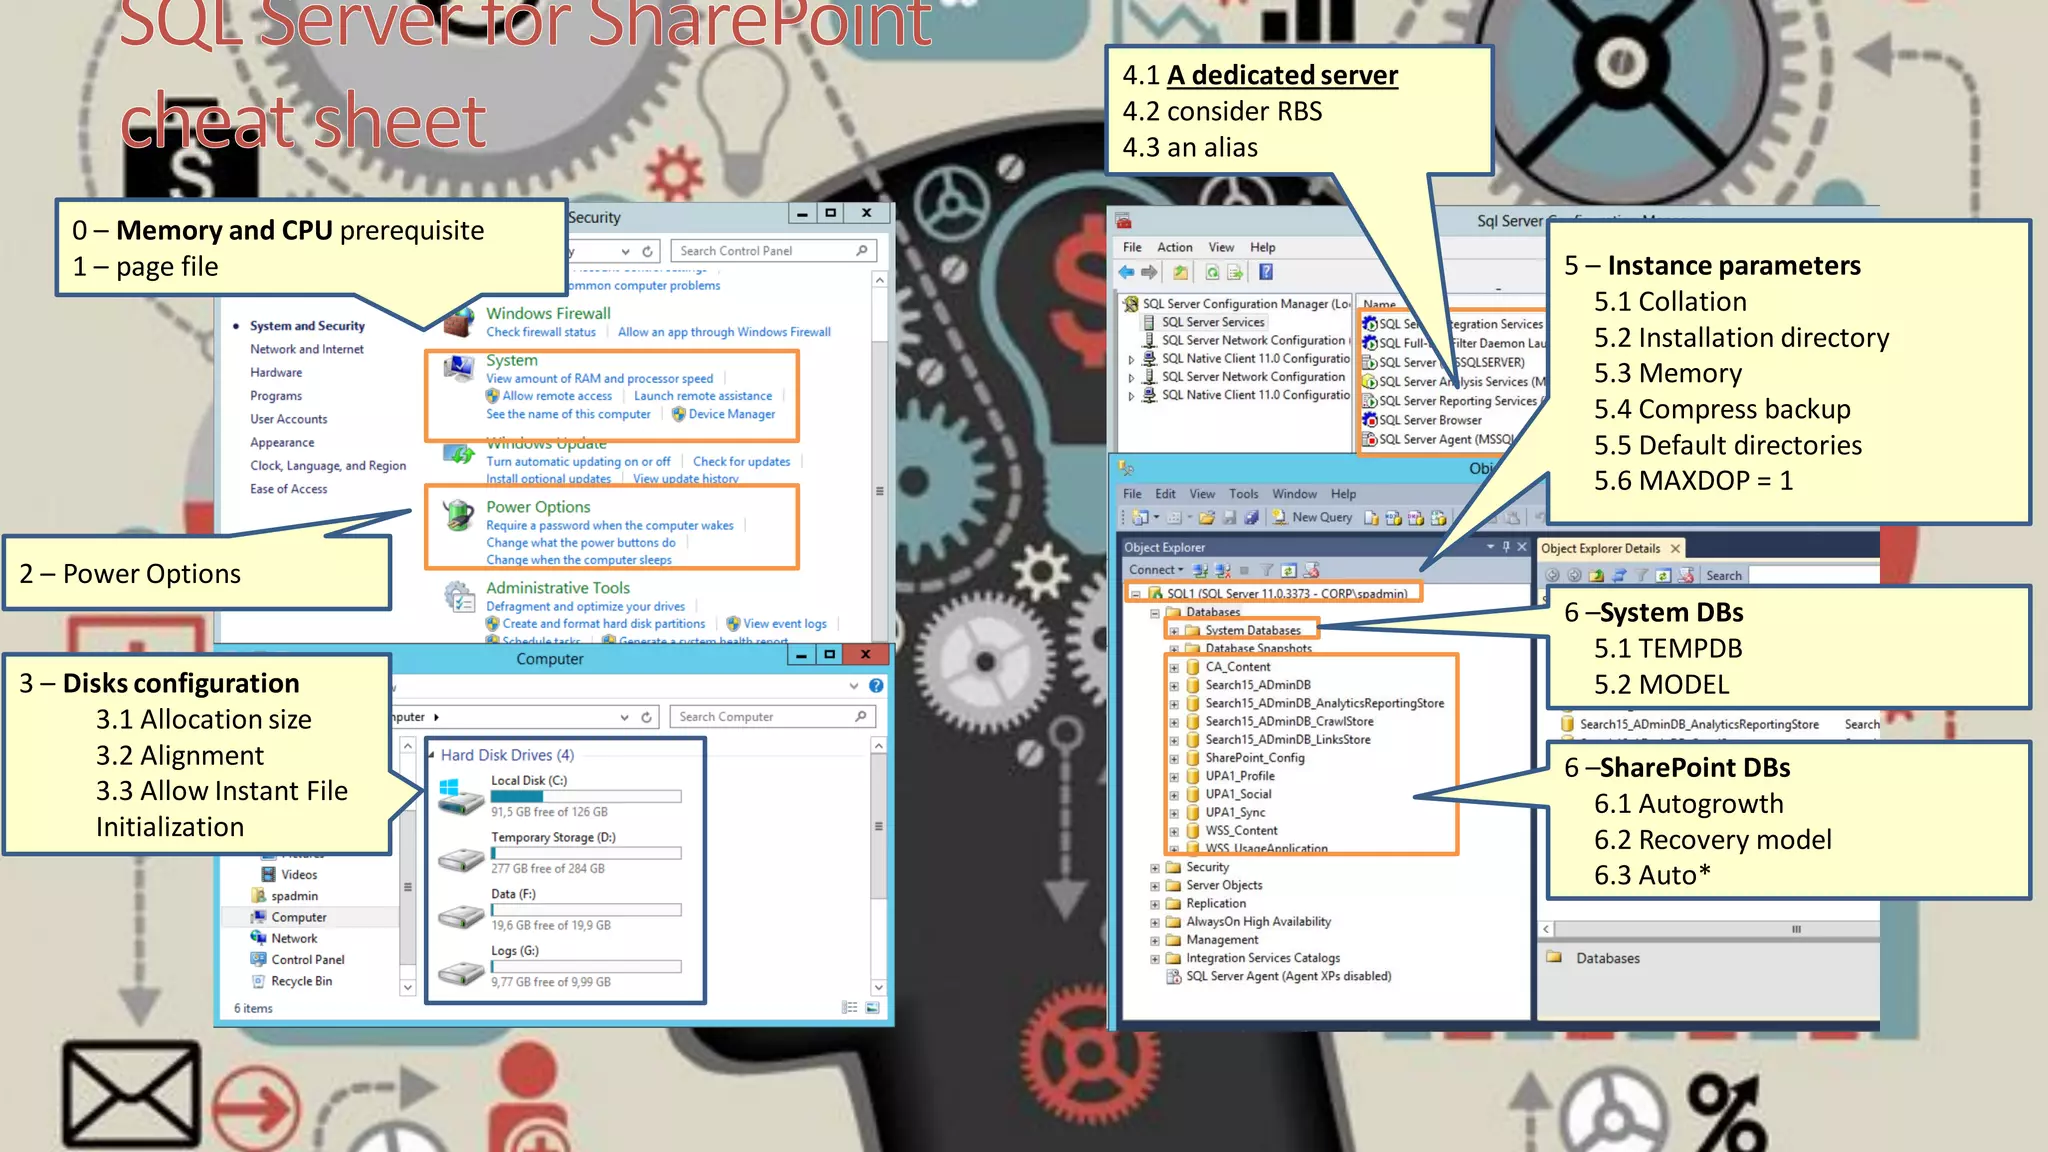Click Temporary Storage (D:) capacity bar
This screenshot has height=1152, width=2048.
(586, 853)
